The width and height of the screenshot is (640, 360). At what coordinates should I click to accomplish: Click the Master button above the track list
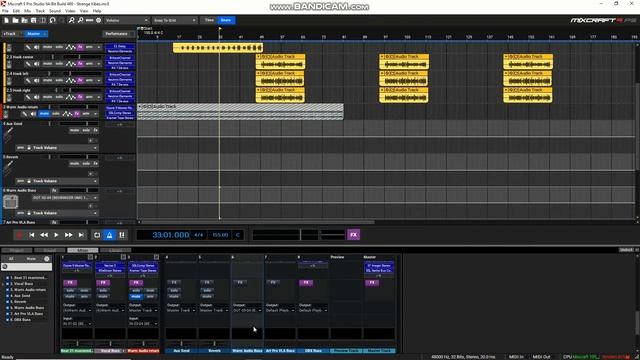click(35, 34)
